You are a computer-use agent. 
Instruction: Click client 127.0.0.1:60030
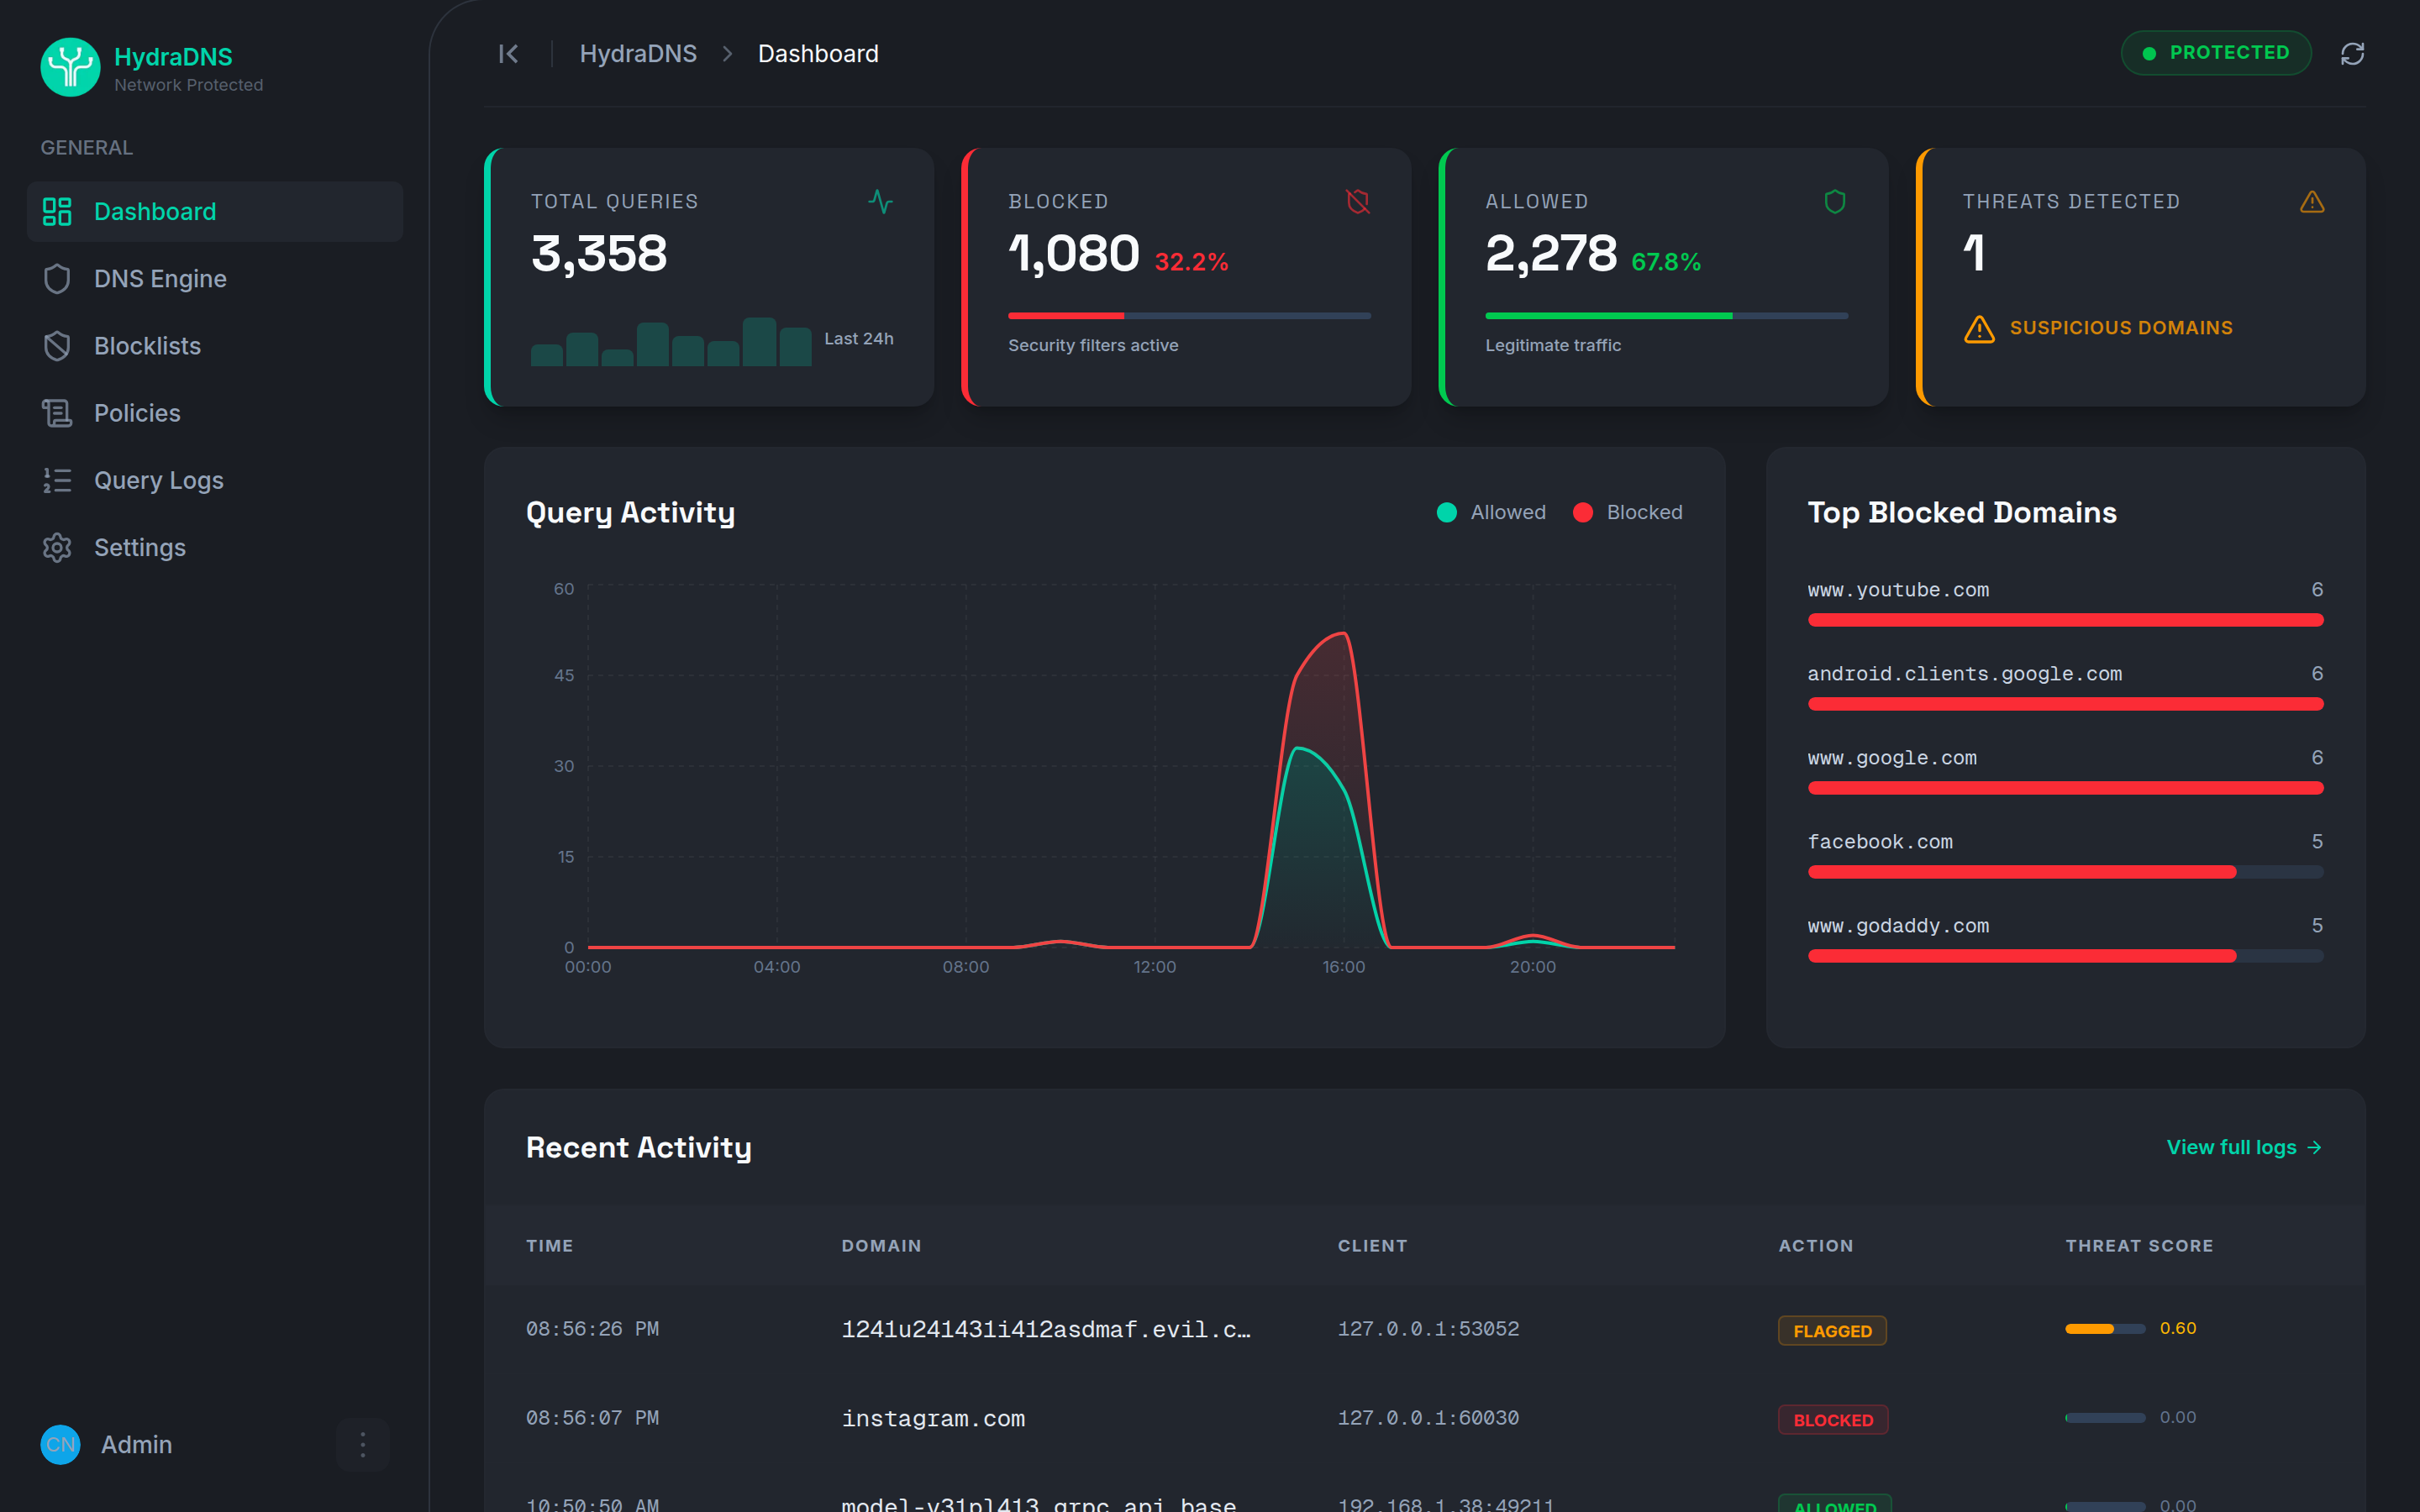pyautogui.click(x=1428, y=1418)
